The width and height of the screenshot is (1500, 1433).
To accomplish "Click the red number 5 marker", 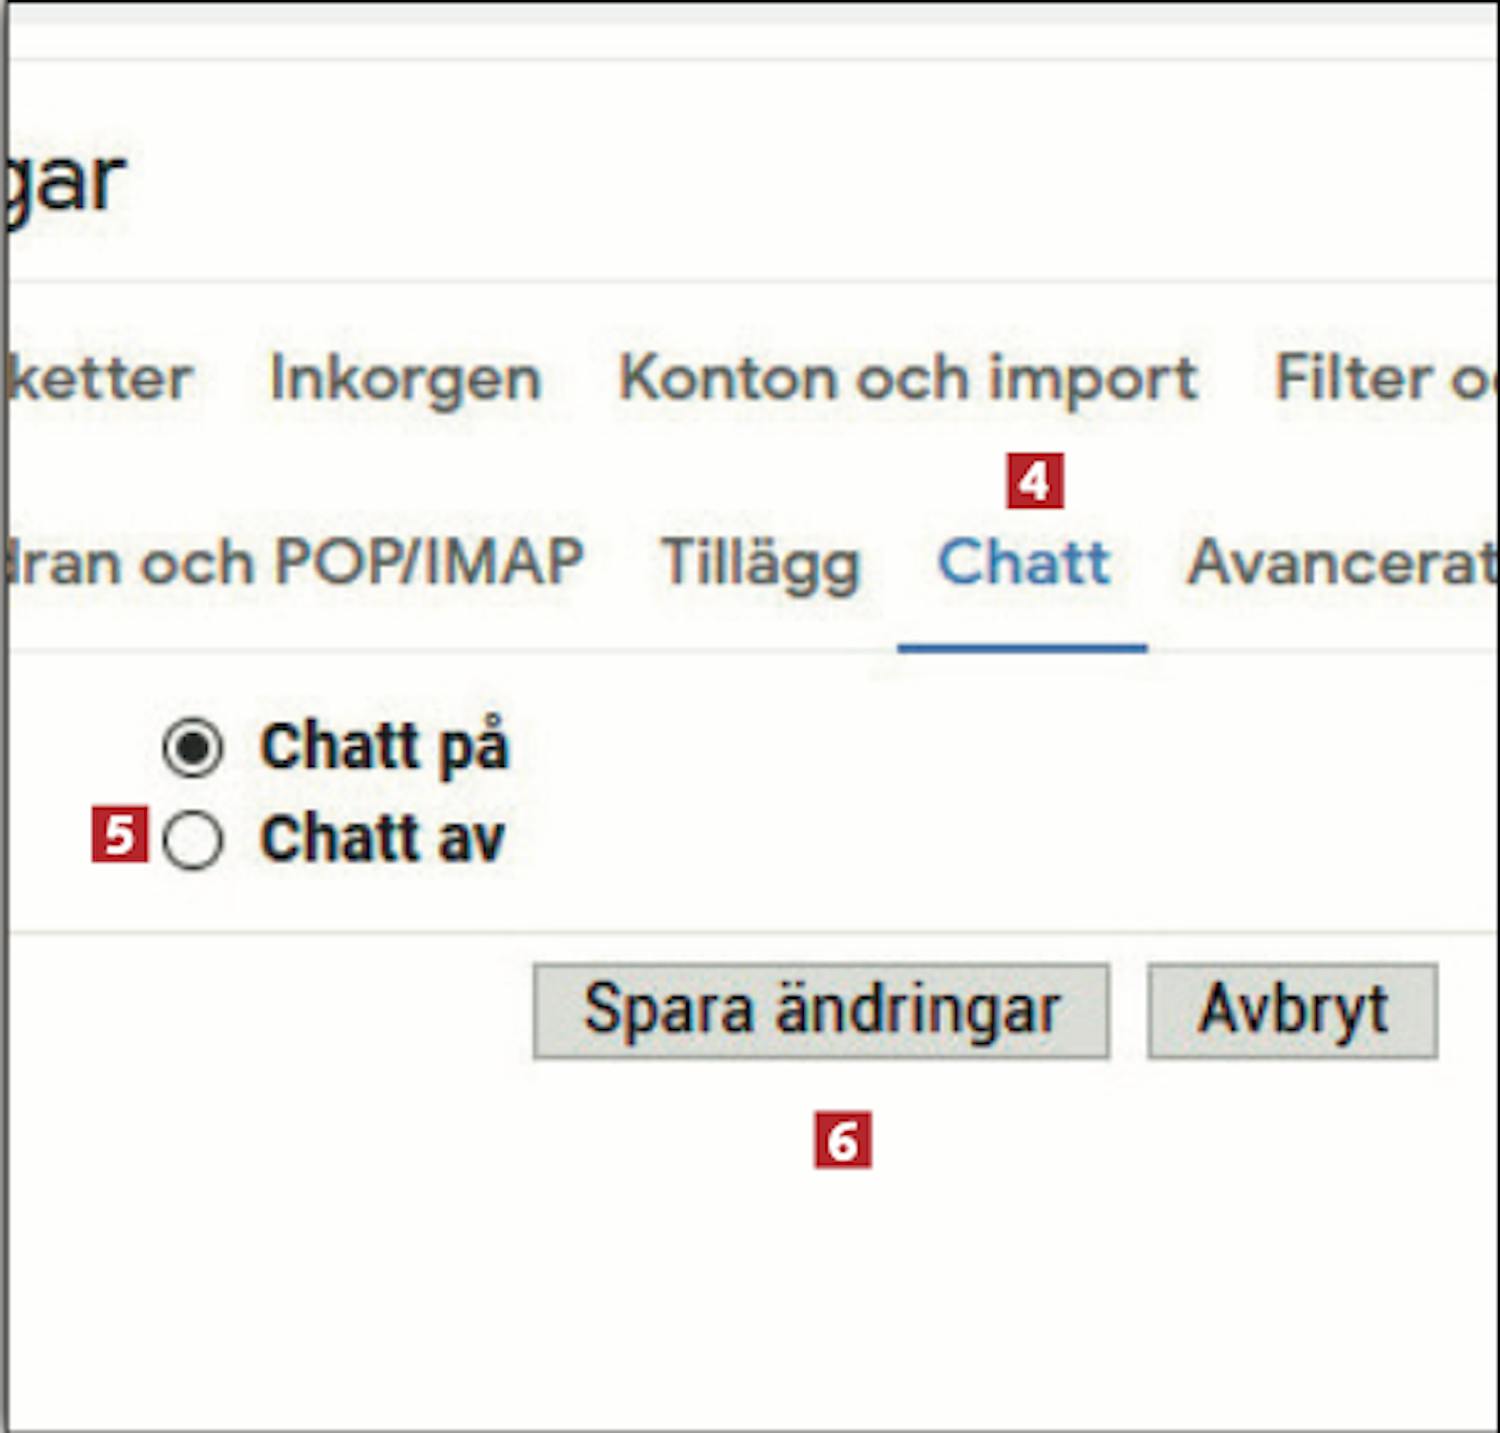I will pos(119,834).
